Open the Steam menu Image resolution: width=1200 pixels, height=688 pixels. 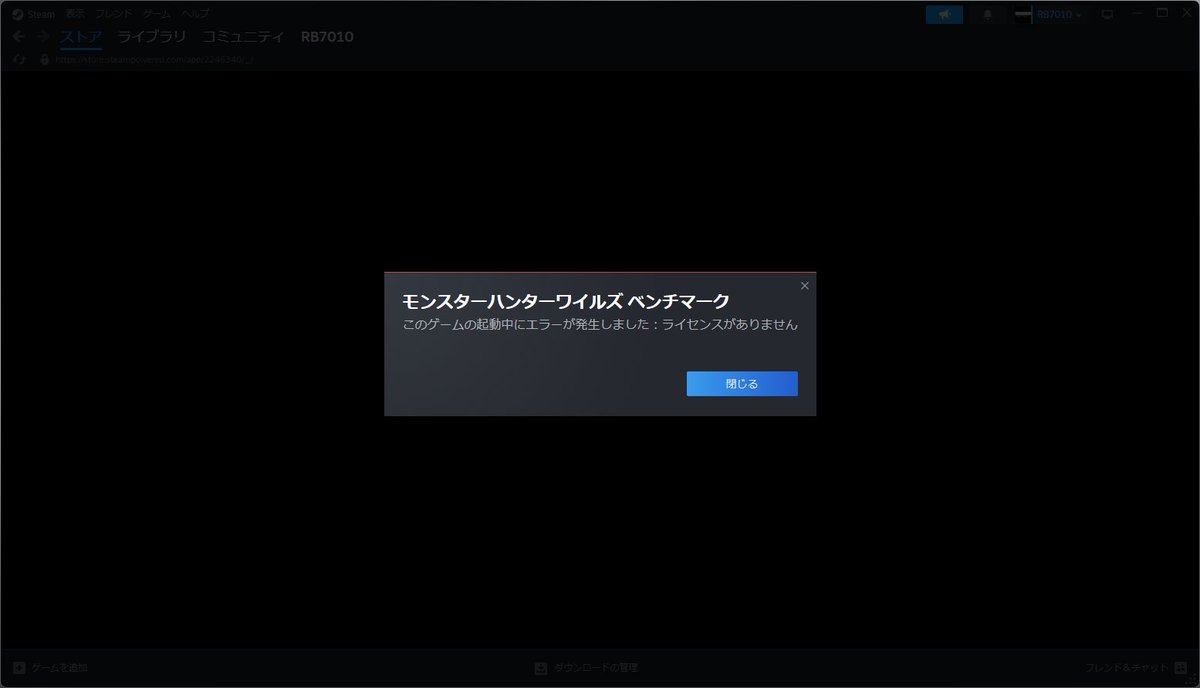pos(34,14)
